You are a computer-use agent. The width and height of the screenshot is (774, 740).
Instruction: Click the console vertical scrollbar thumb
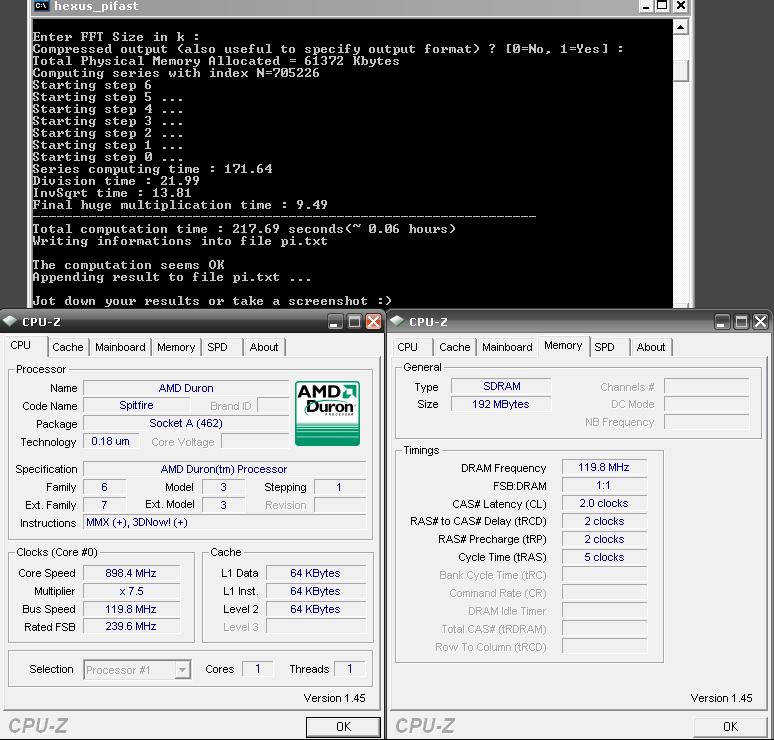(681, 70)
